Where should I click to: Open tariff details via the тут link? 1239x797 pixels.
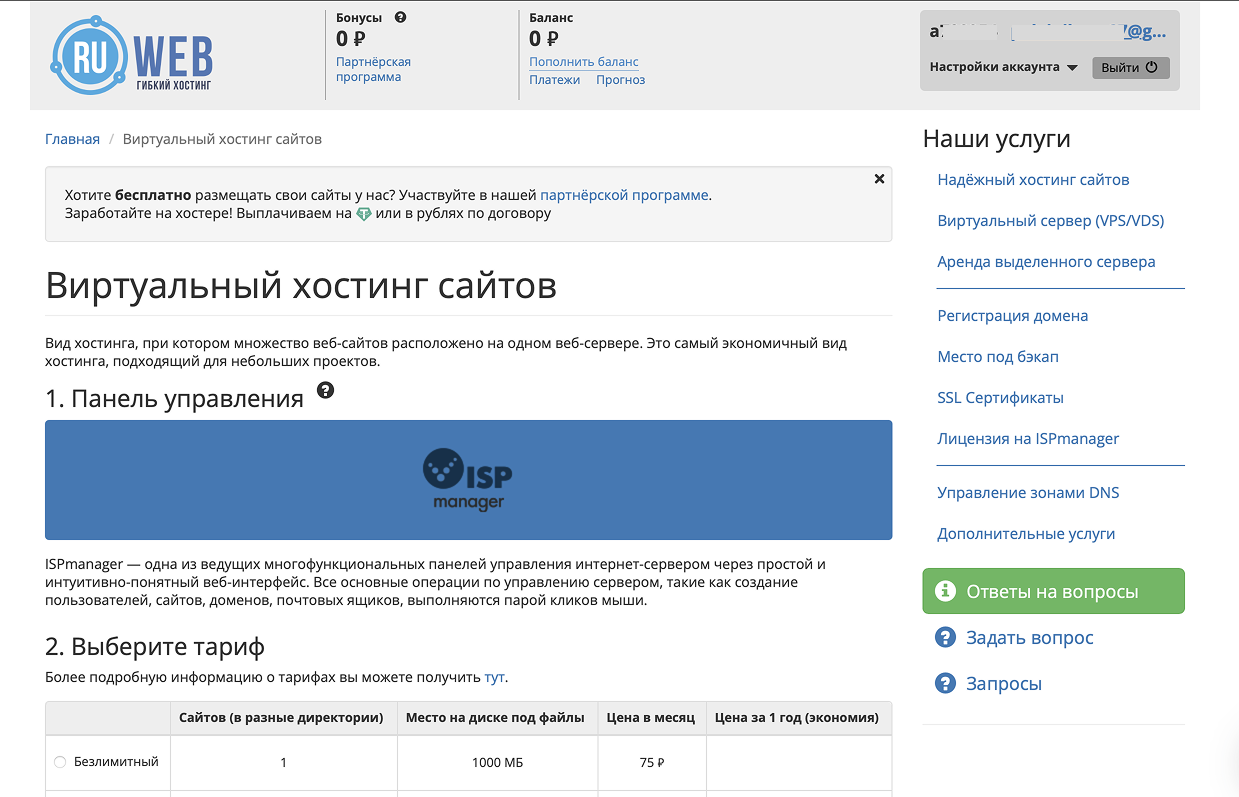494,677
